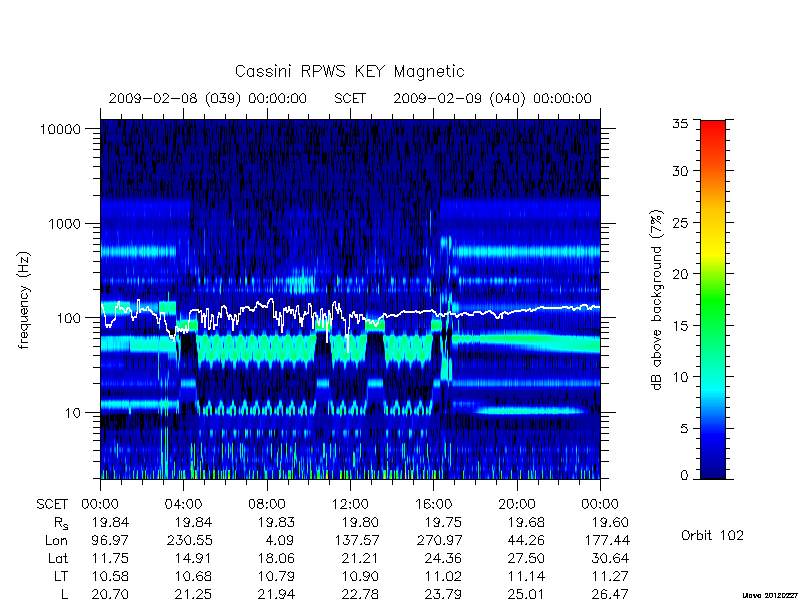The image size is (800, 600).
Task: Click the latitude value "21.21"
Action: [x=360, y=559]
